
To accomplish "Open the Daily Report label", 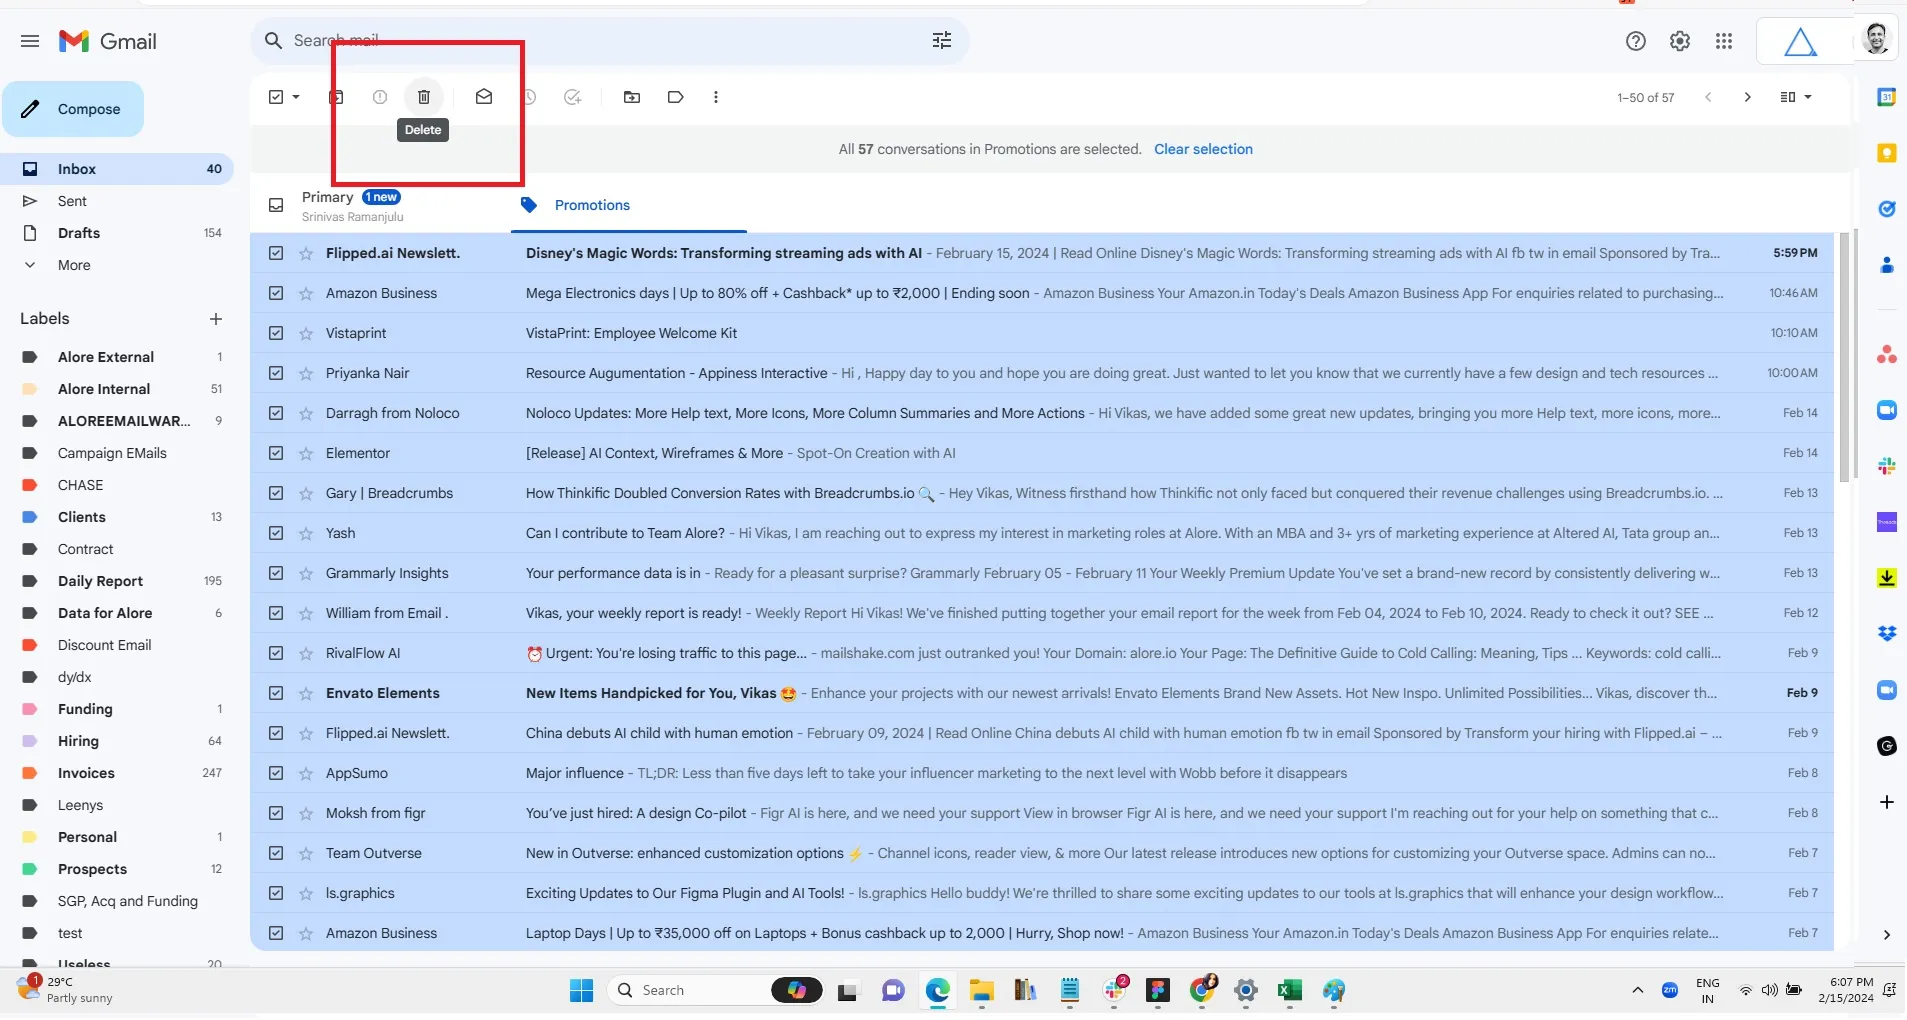I will coord(117,581).
